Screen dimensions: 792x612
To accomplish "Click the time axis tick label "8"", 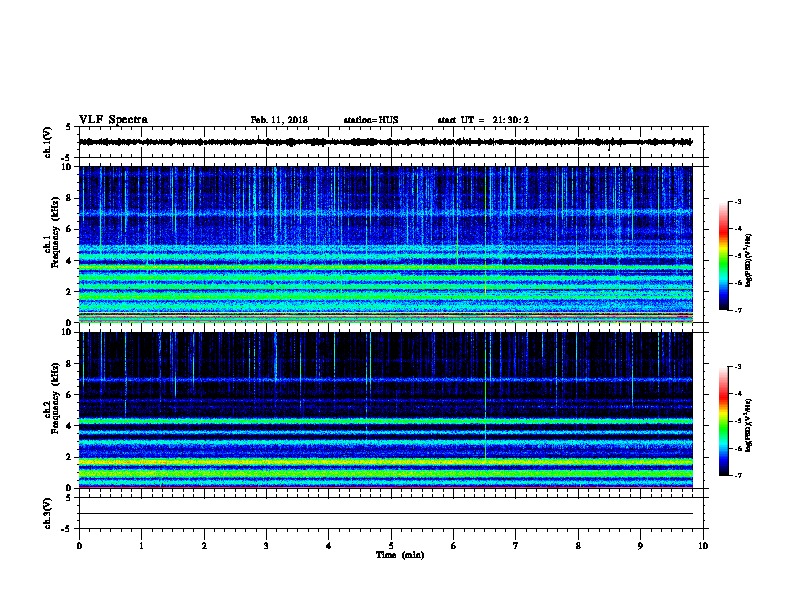I will (x=578, y=546).
